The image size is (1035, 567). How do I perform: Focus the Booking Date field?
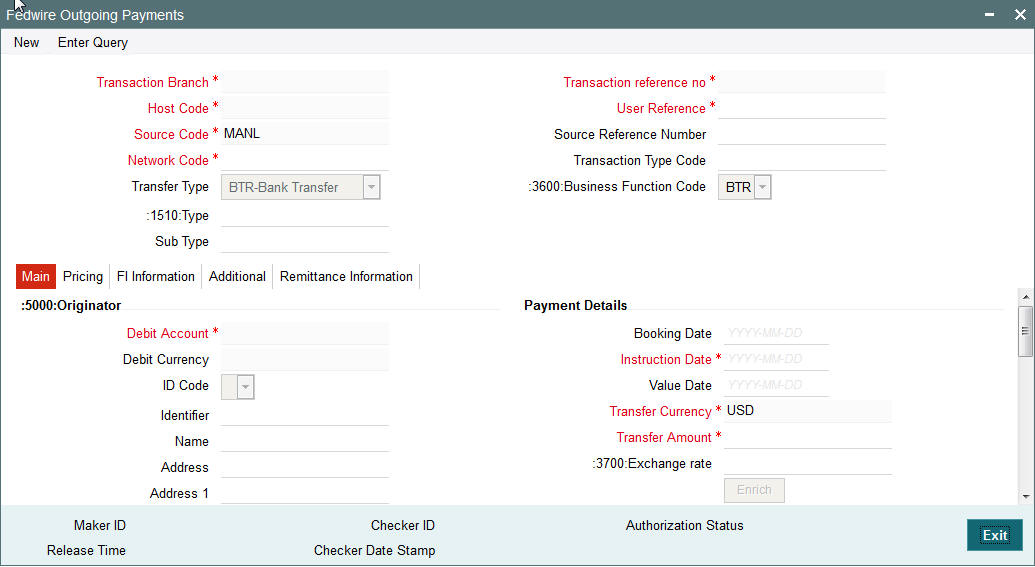click(776, 333)
